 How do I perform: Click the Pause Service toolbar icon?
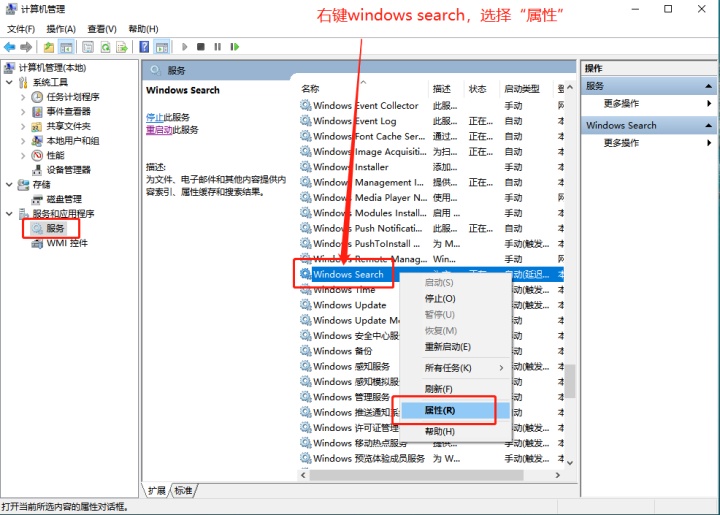(x=218, y=47)
